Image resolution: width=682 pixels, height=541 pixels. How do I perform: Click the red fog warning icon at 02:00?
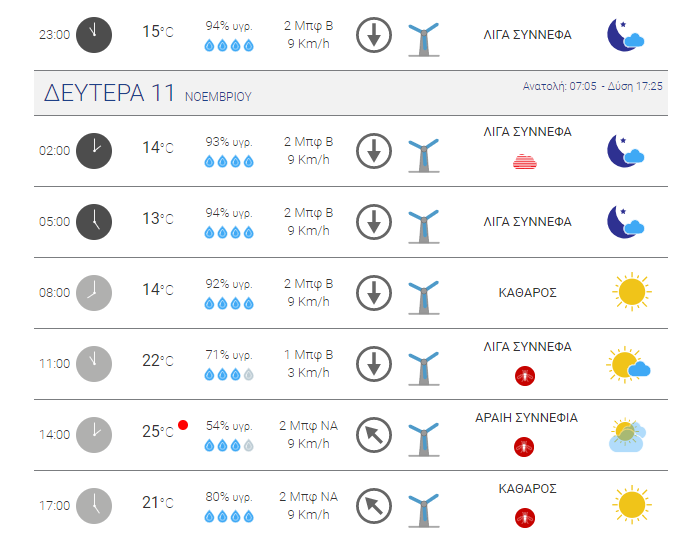[x=525, y=161]
